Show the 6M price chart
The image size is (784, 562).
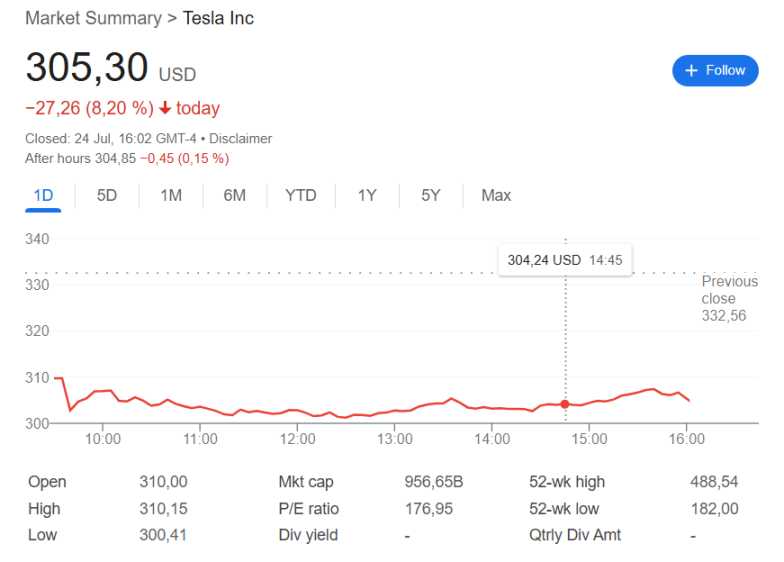tap(234, 195)
